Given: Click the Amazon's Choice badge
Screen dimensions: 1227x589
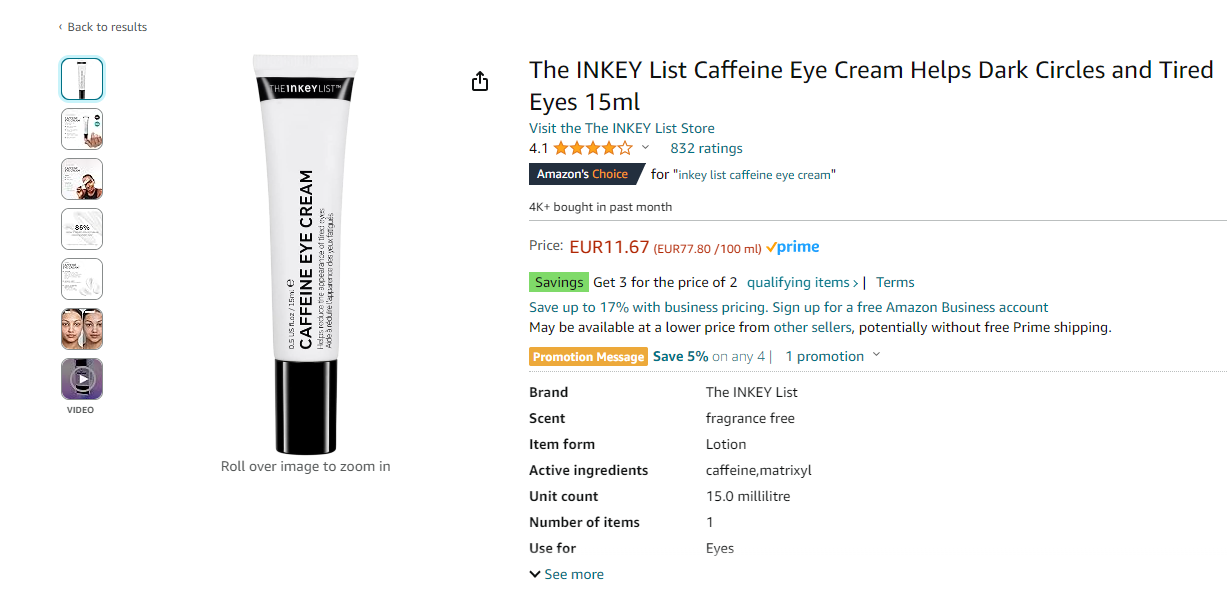Looking at the screenshot, I should pyautogui.click(x=586, y=174).
